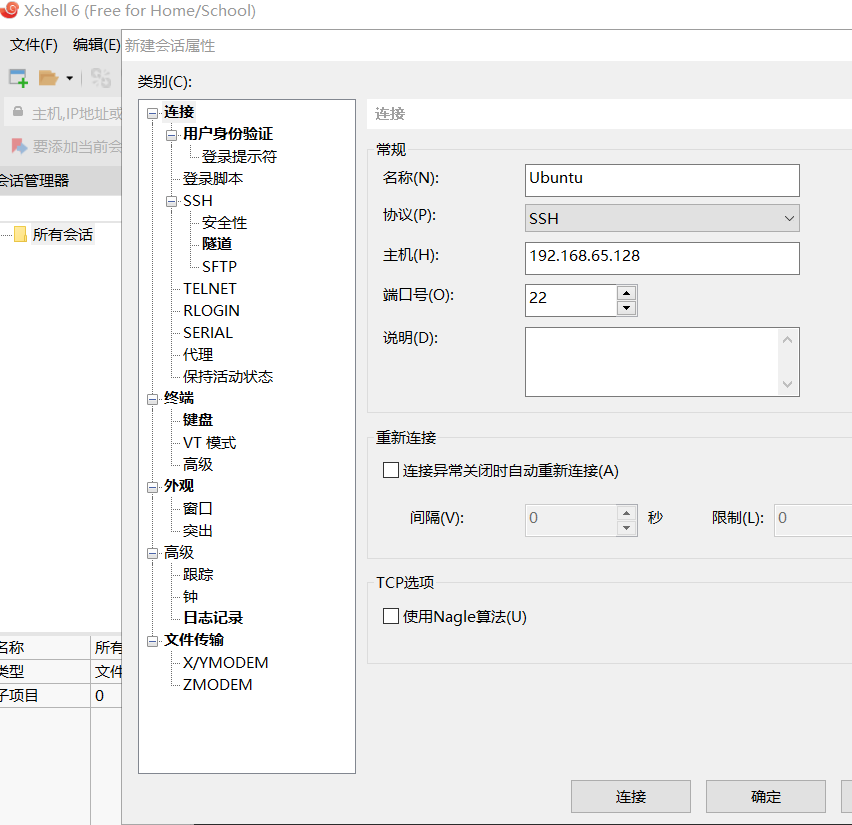This screenshot has width=852, height=825.
Task: Click the 限制 input field
Action: (x=813, y=521)
